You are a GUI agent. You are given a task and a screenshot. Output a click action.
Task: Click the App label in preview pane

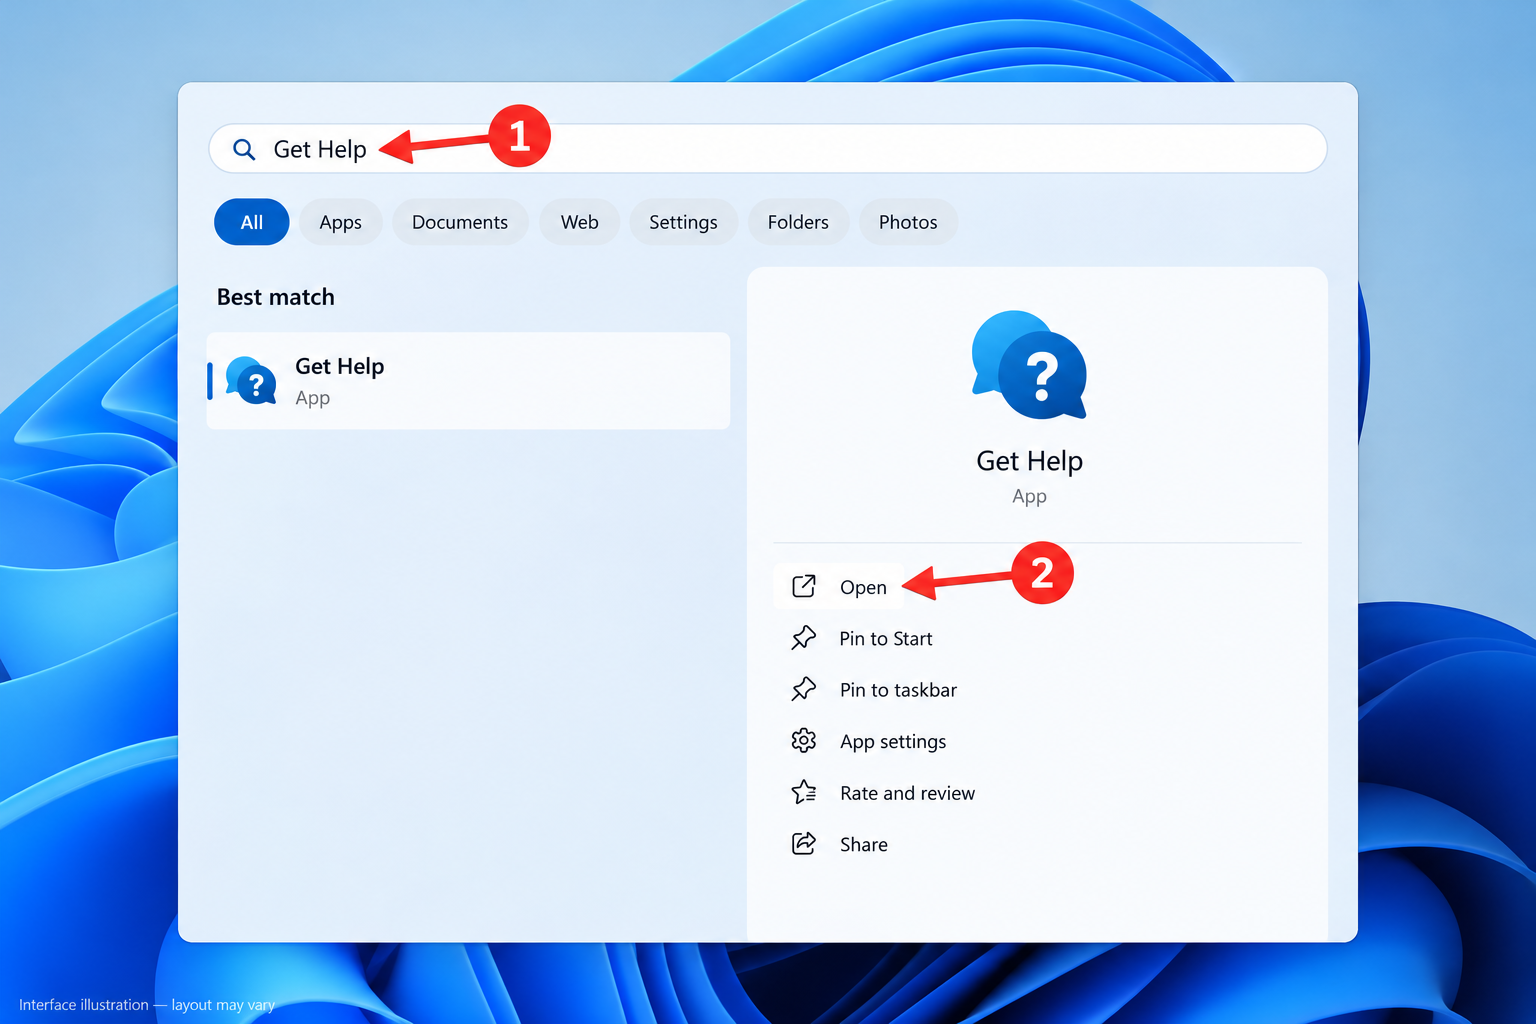1029,497
